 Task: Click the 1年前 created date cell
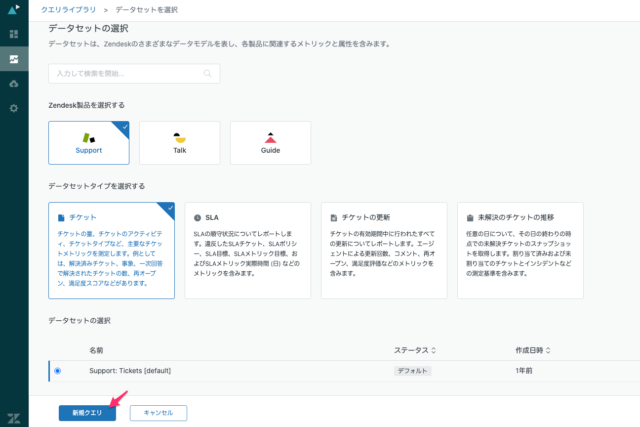[524, 371]
